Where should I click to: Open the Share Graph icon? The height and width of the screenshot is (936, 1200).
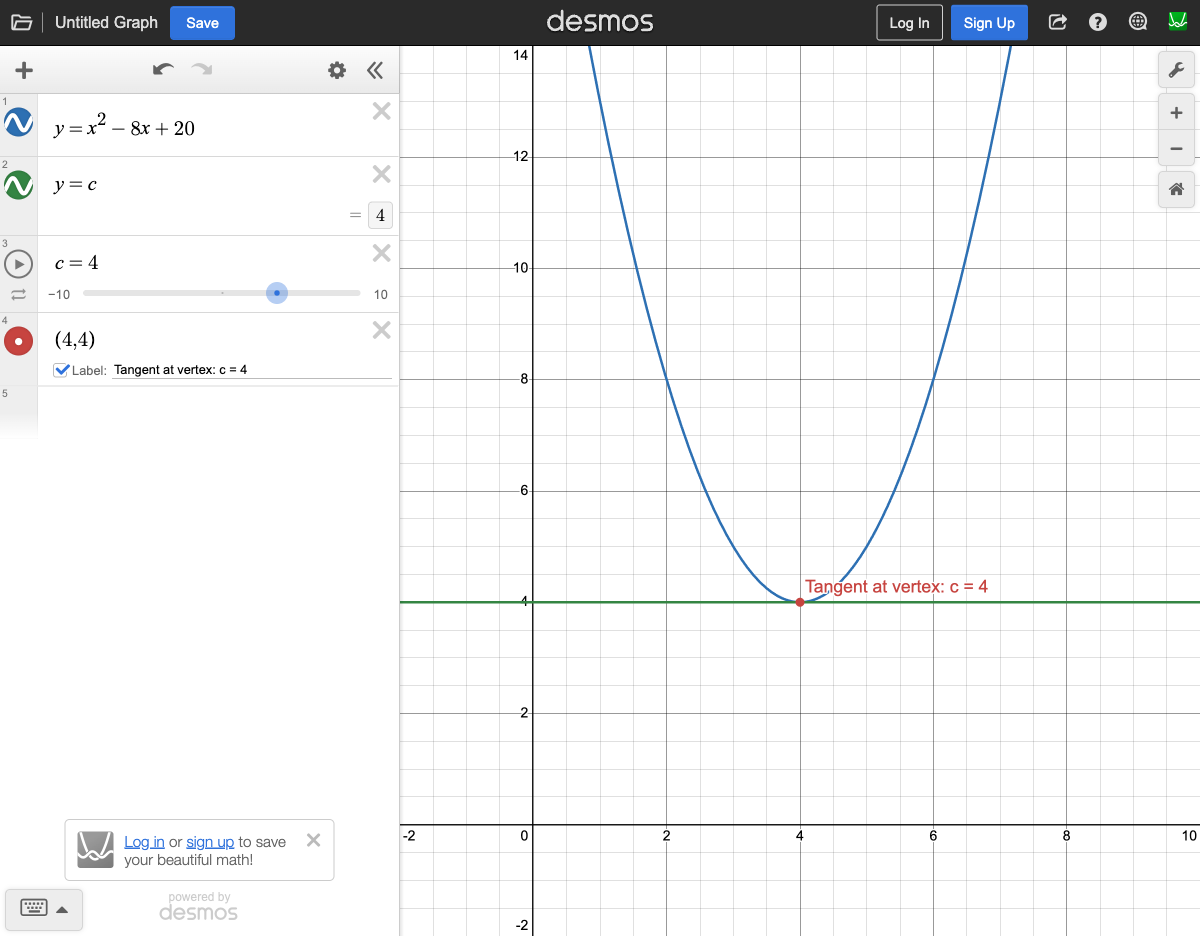point(1057,22)
